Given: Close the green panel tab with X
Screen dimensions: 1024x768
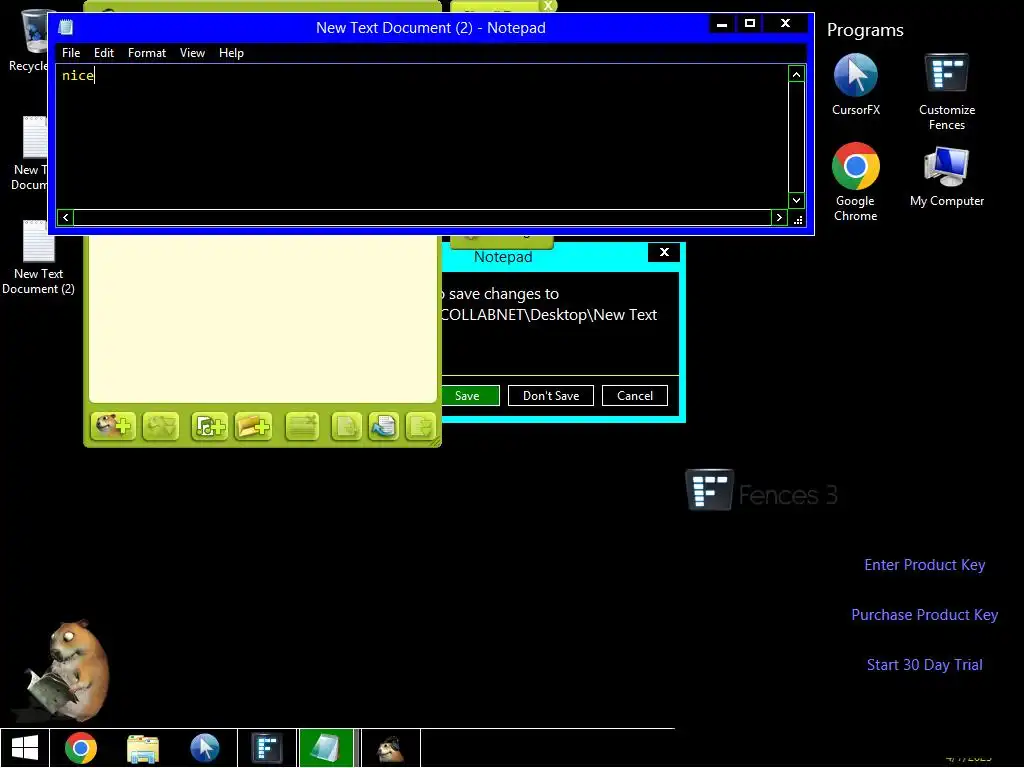Looking at the screenshot, I should (x=549, y=5).
